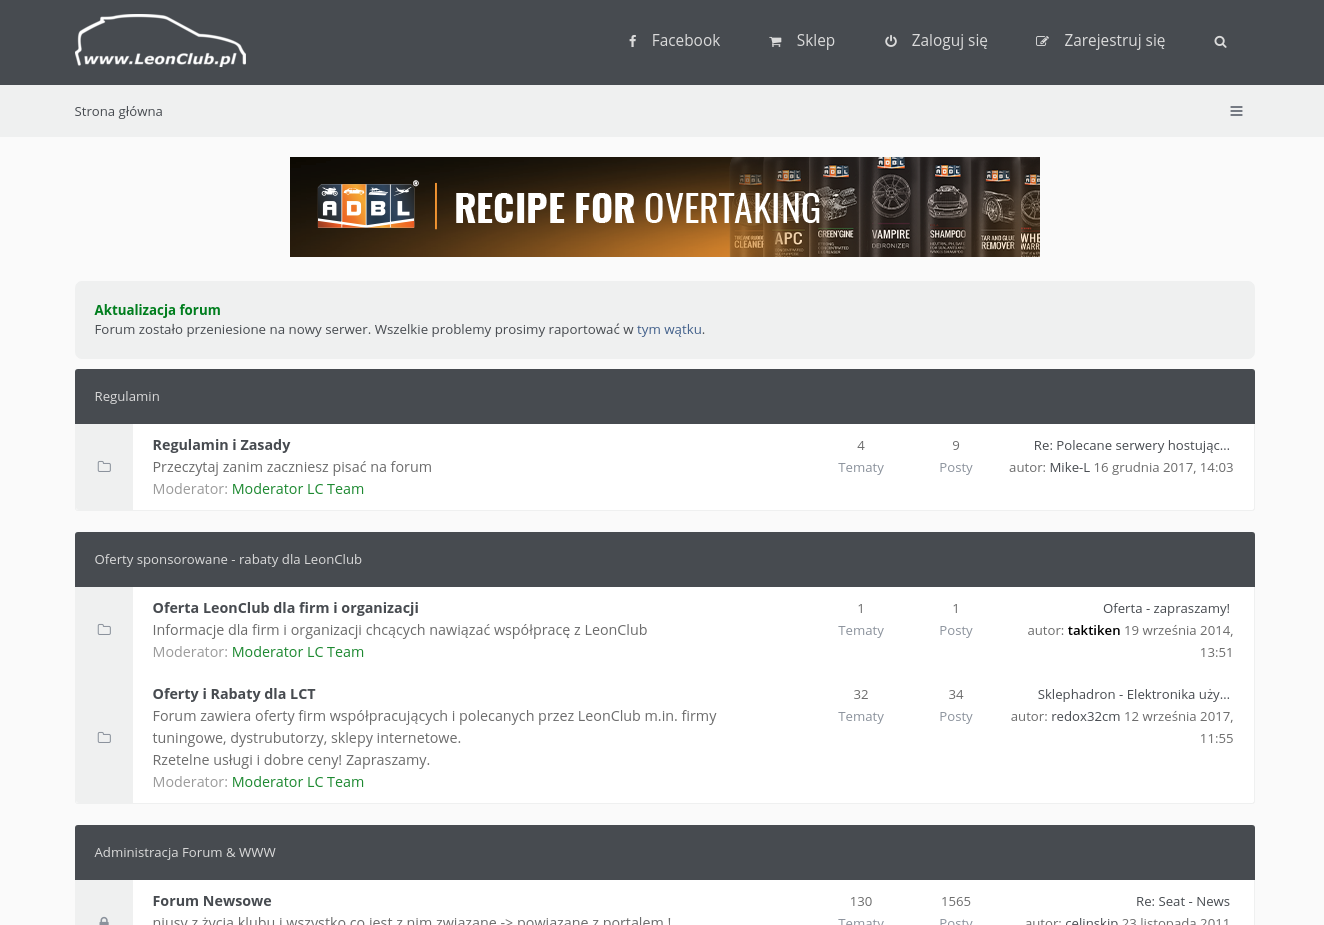Open the Sklep menu item
The width and height of the screenshot is (1324, 925).
(815, 40)
